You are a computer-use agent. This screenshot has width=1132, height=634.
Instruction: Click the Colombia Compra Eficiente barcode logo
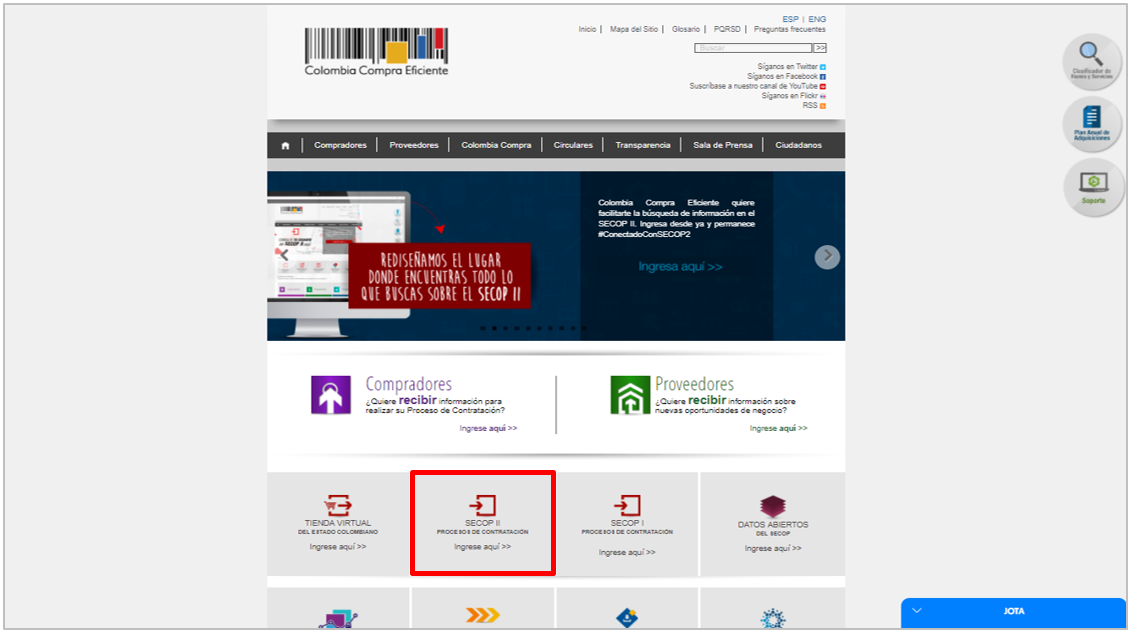coord(376,51)
